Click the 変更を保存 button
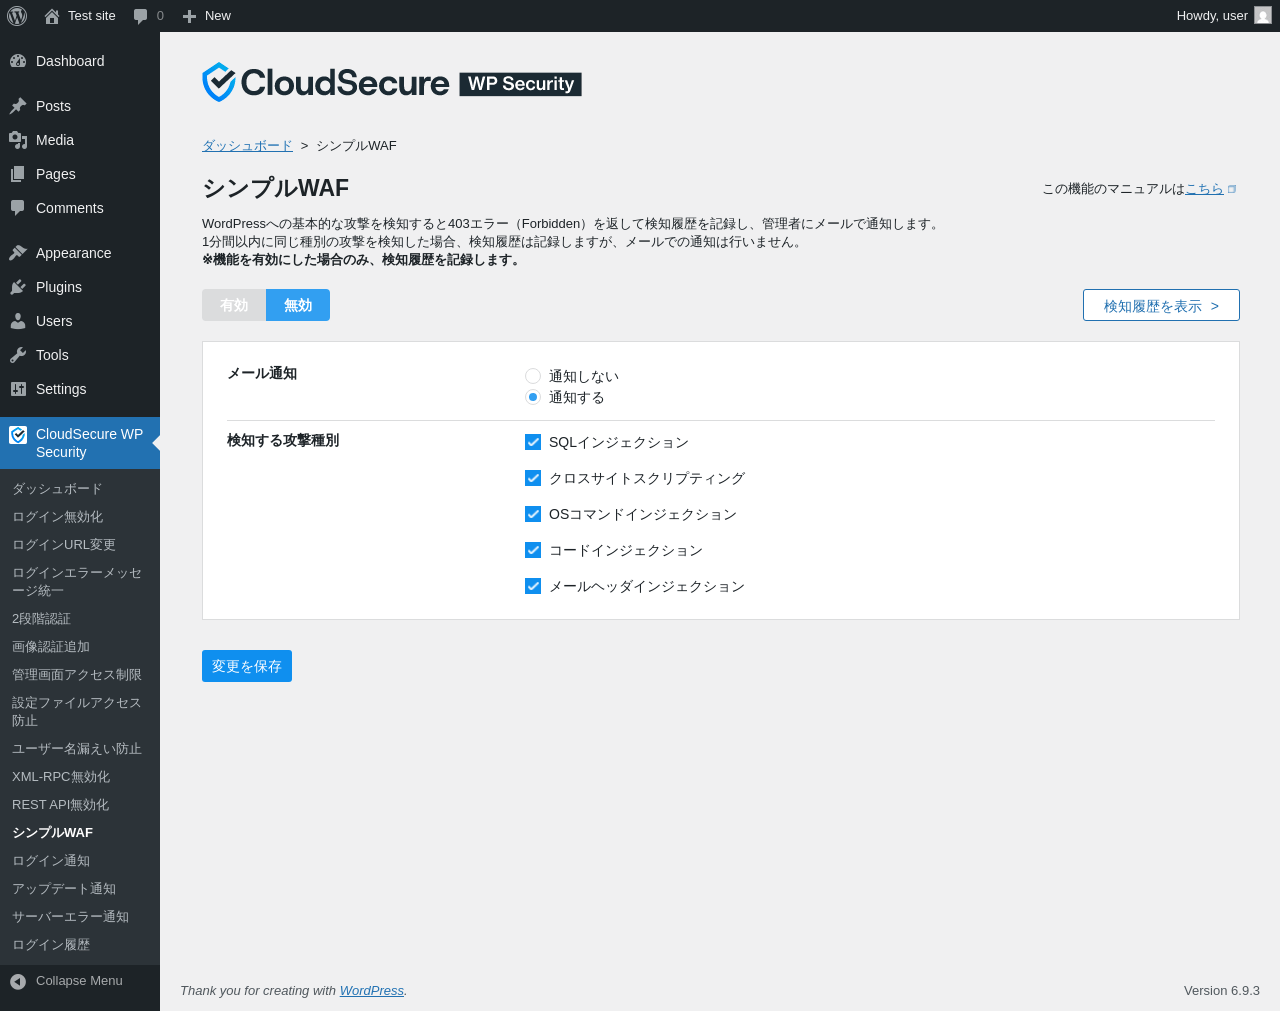Viewport: 1280px width, 1011px height. [x=247, y=666]
